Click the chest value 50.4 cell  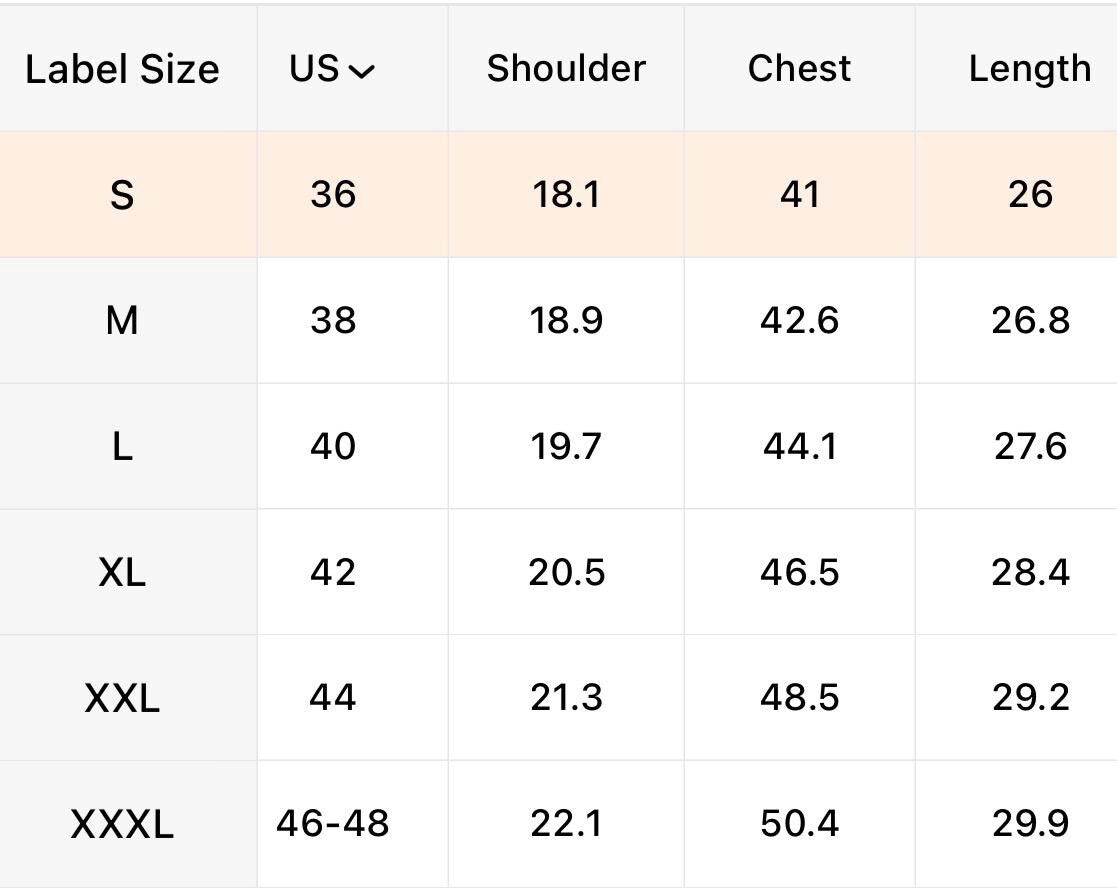799,823
